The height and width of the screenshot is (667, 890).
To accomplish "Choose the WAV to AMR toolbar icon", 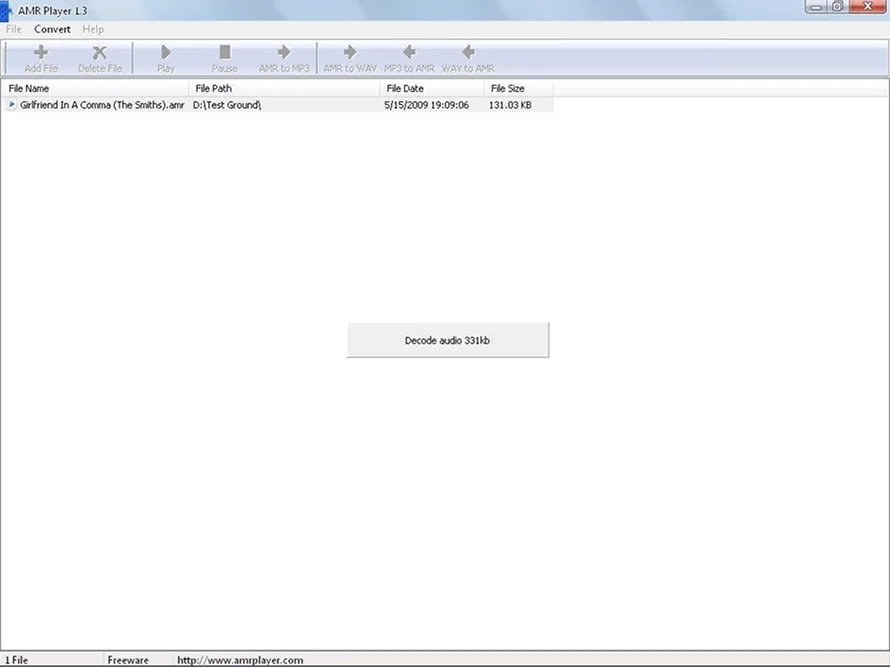I will click(x=468, y=52).
